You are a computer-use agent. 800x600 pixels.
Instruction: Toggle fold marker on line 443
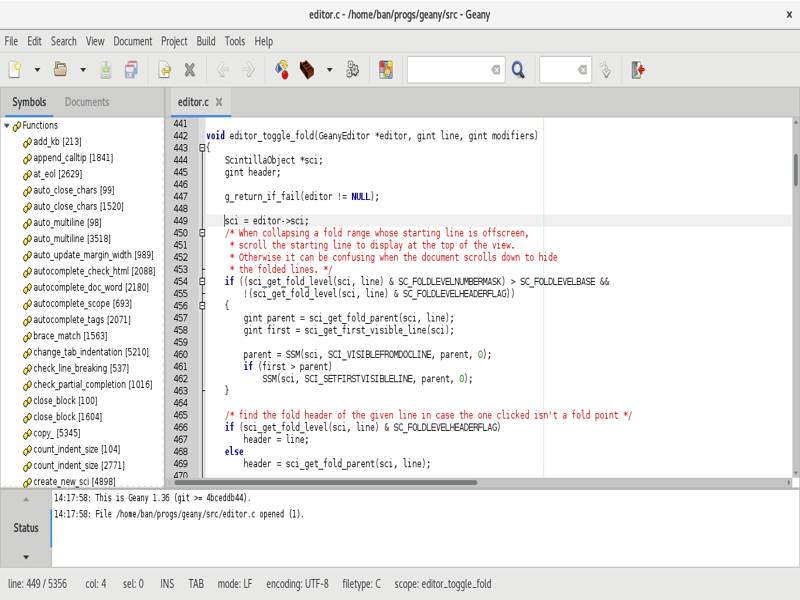(203, 148)
